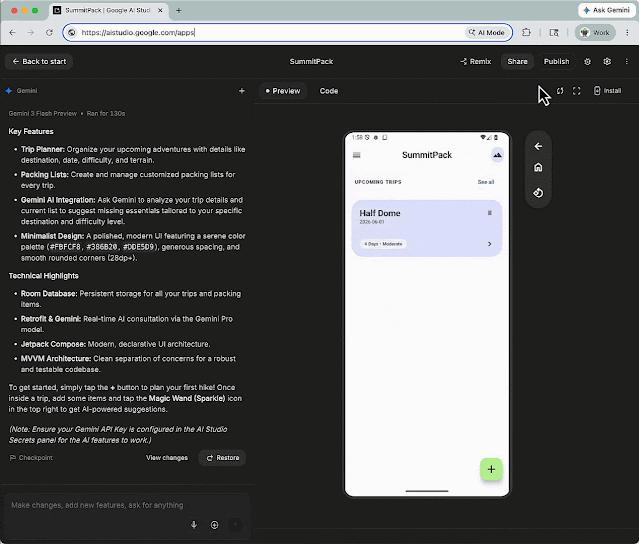
Task: Install the app on device
Action: click(x=607, y=91)
